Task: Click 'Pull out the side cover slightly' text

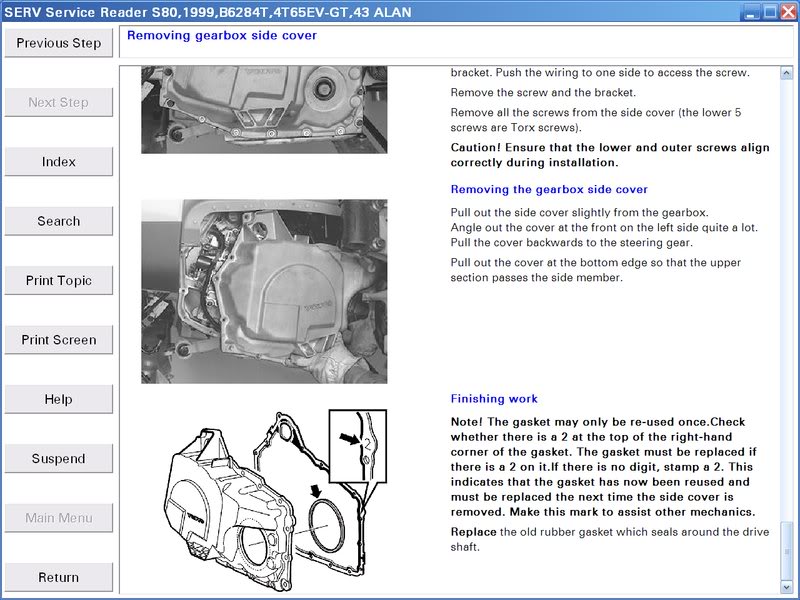Action: [x=580, y=212]
